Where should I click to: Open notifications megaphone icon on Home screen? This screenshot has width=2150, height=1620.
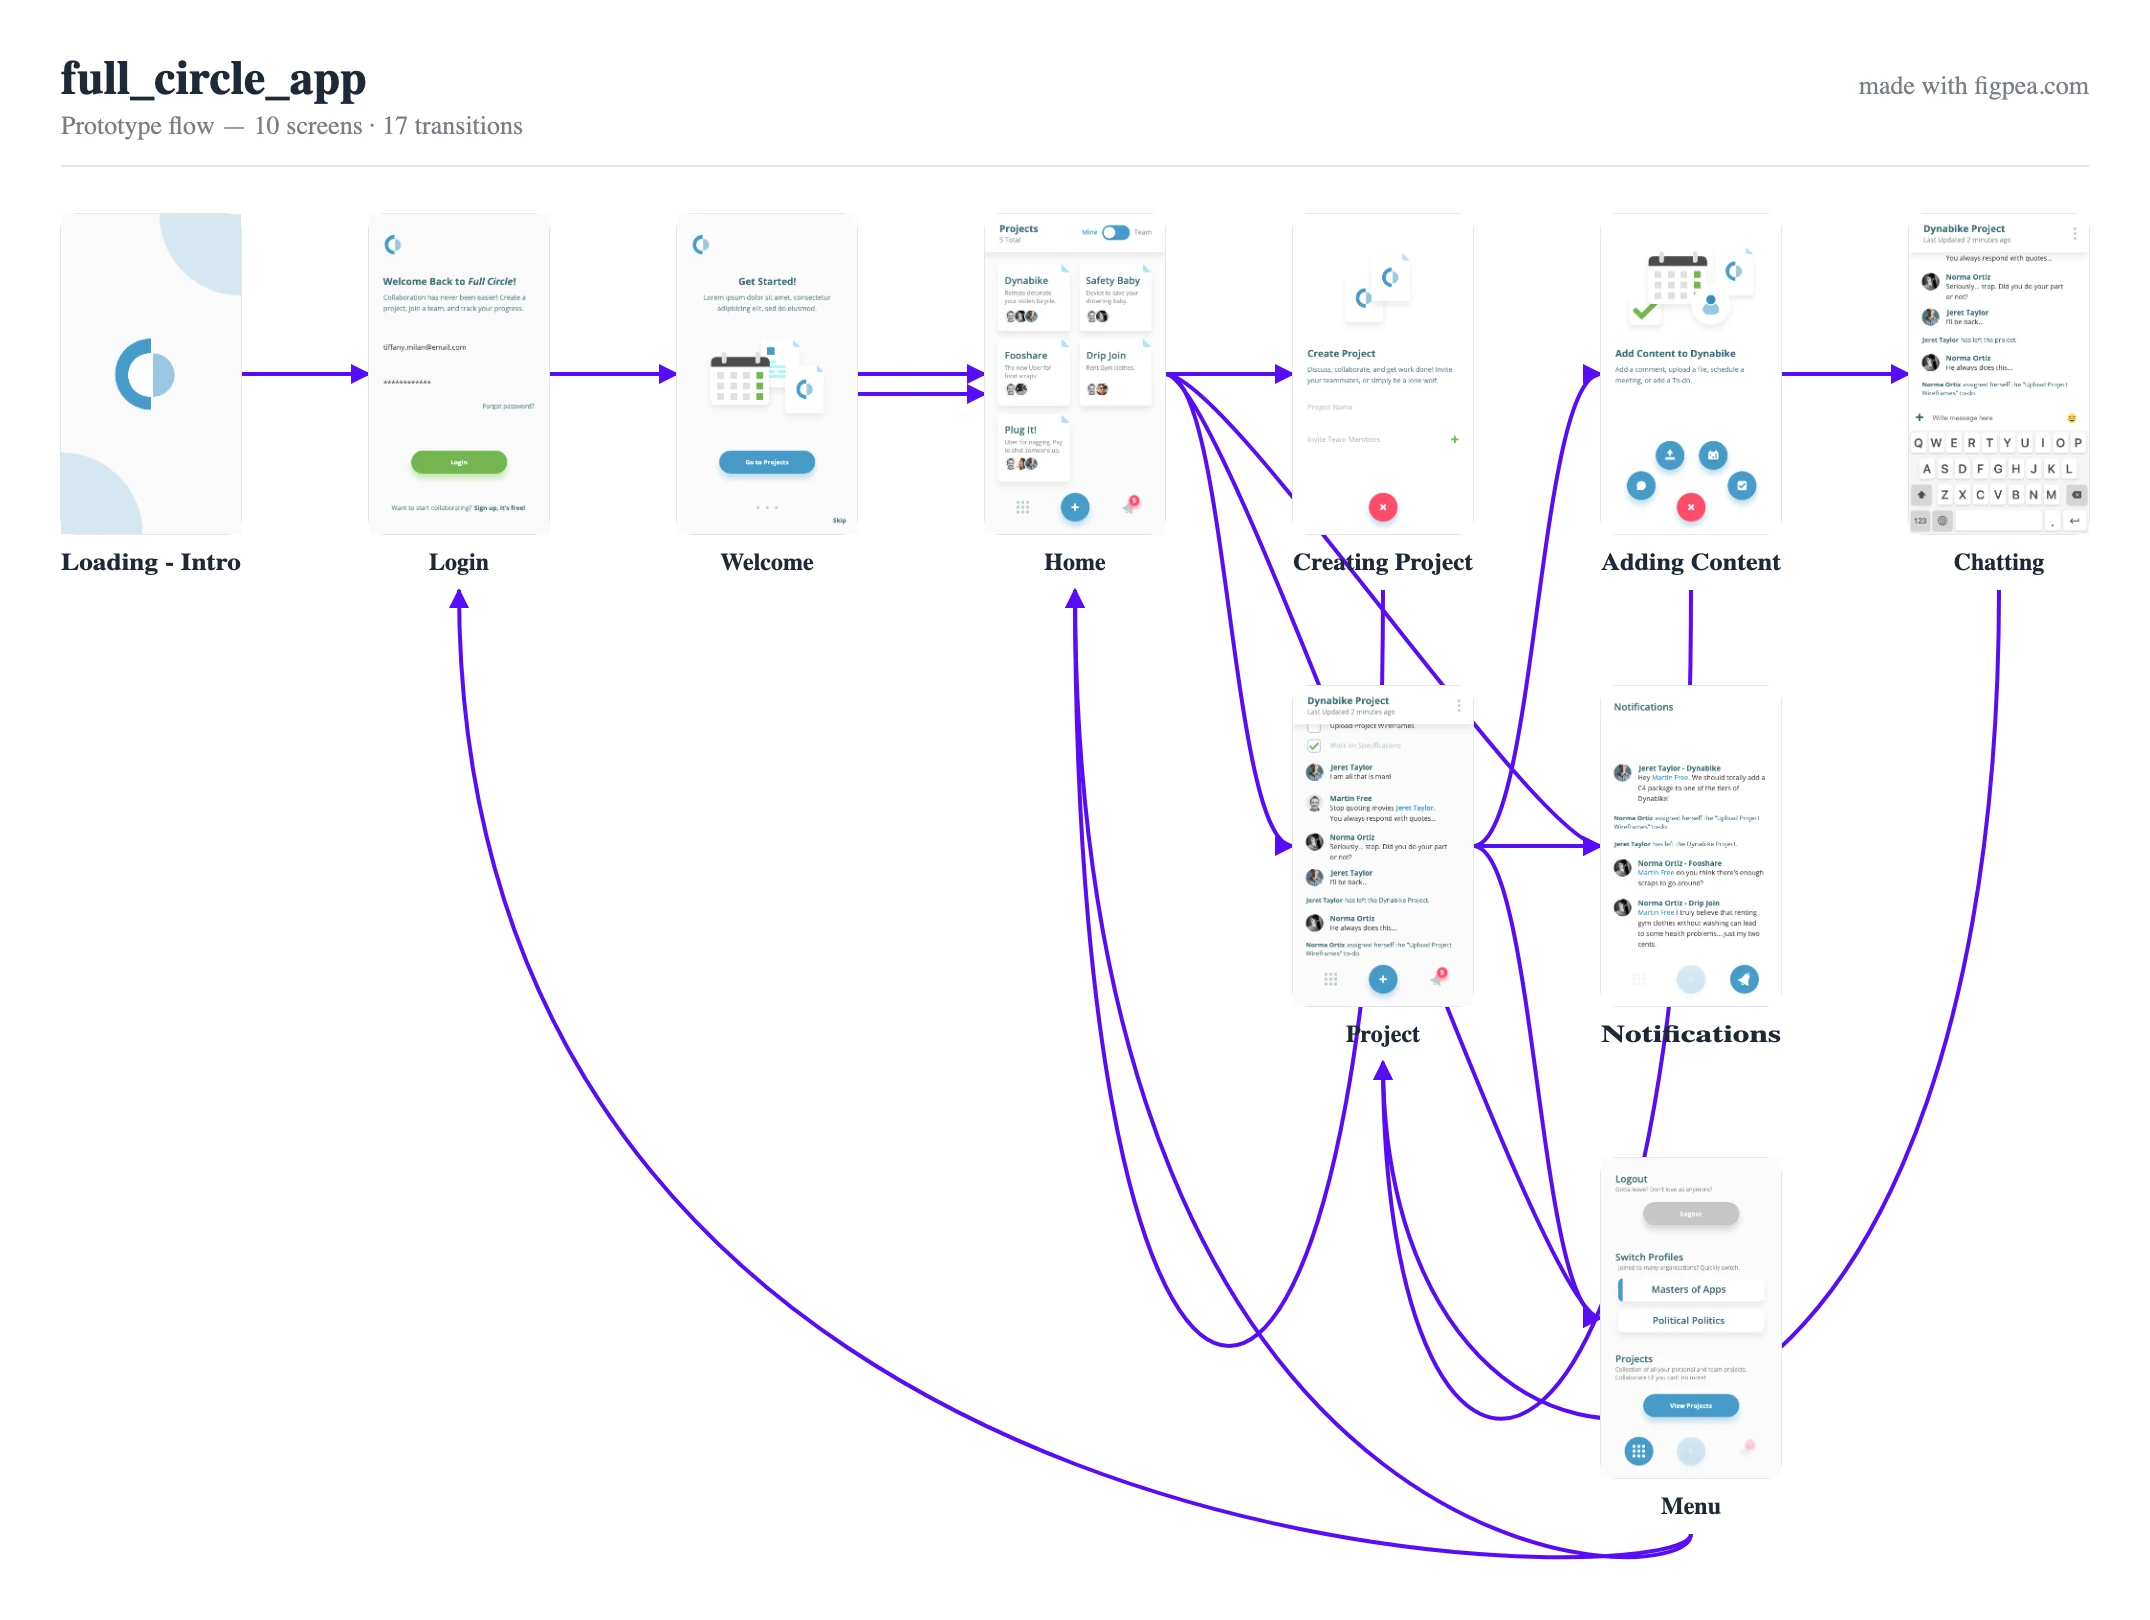[1130, 505]
